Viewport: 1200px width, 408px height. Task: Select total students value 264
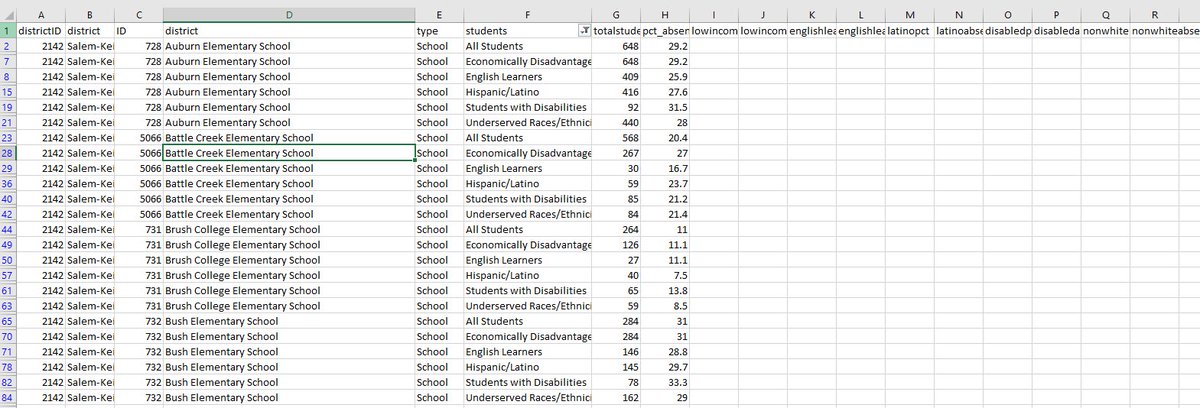click(616, 230)
